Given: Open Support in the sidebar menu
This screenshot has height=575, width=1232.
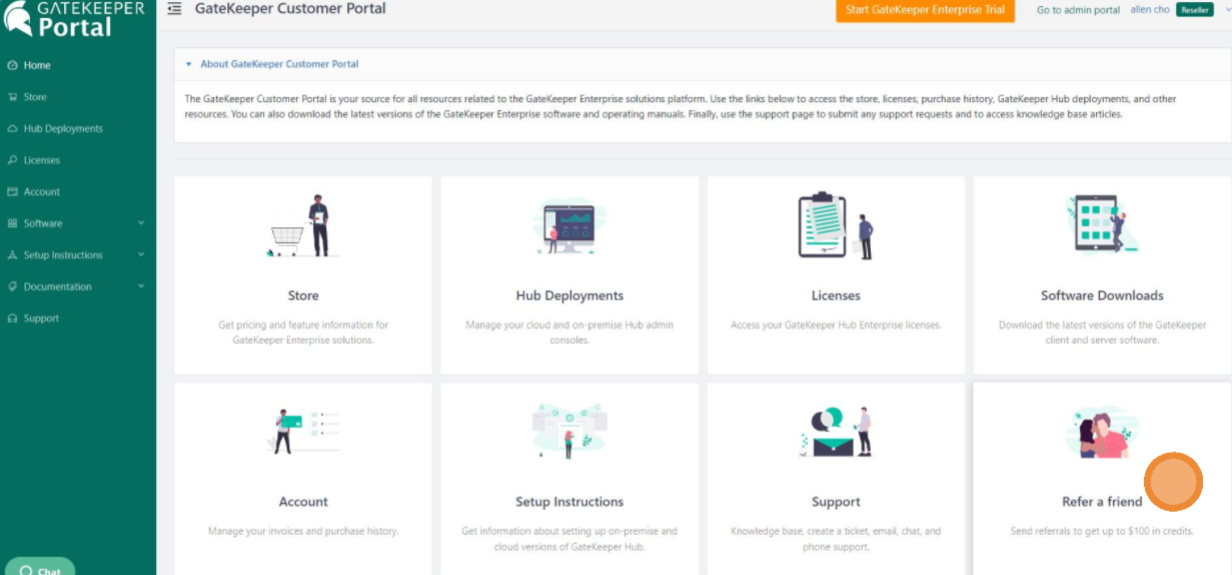Looking at the screenshot, I should (x=41, y=318).
